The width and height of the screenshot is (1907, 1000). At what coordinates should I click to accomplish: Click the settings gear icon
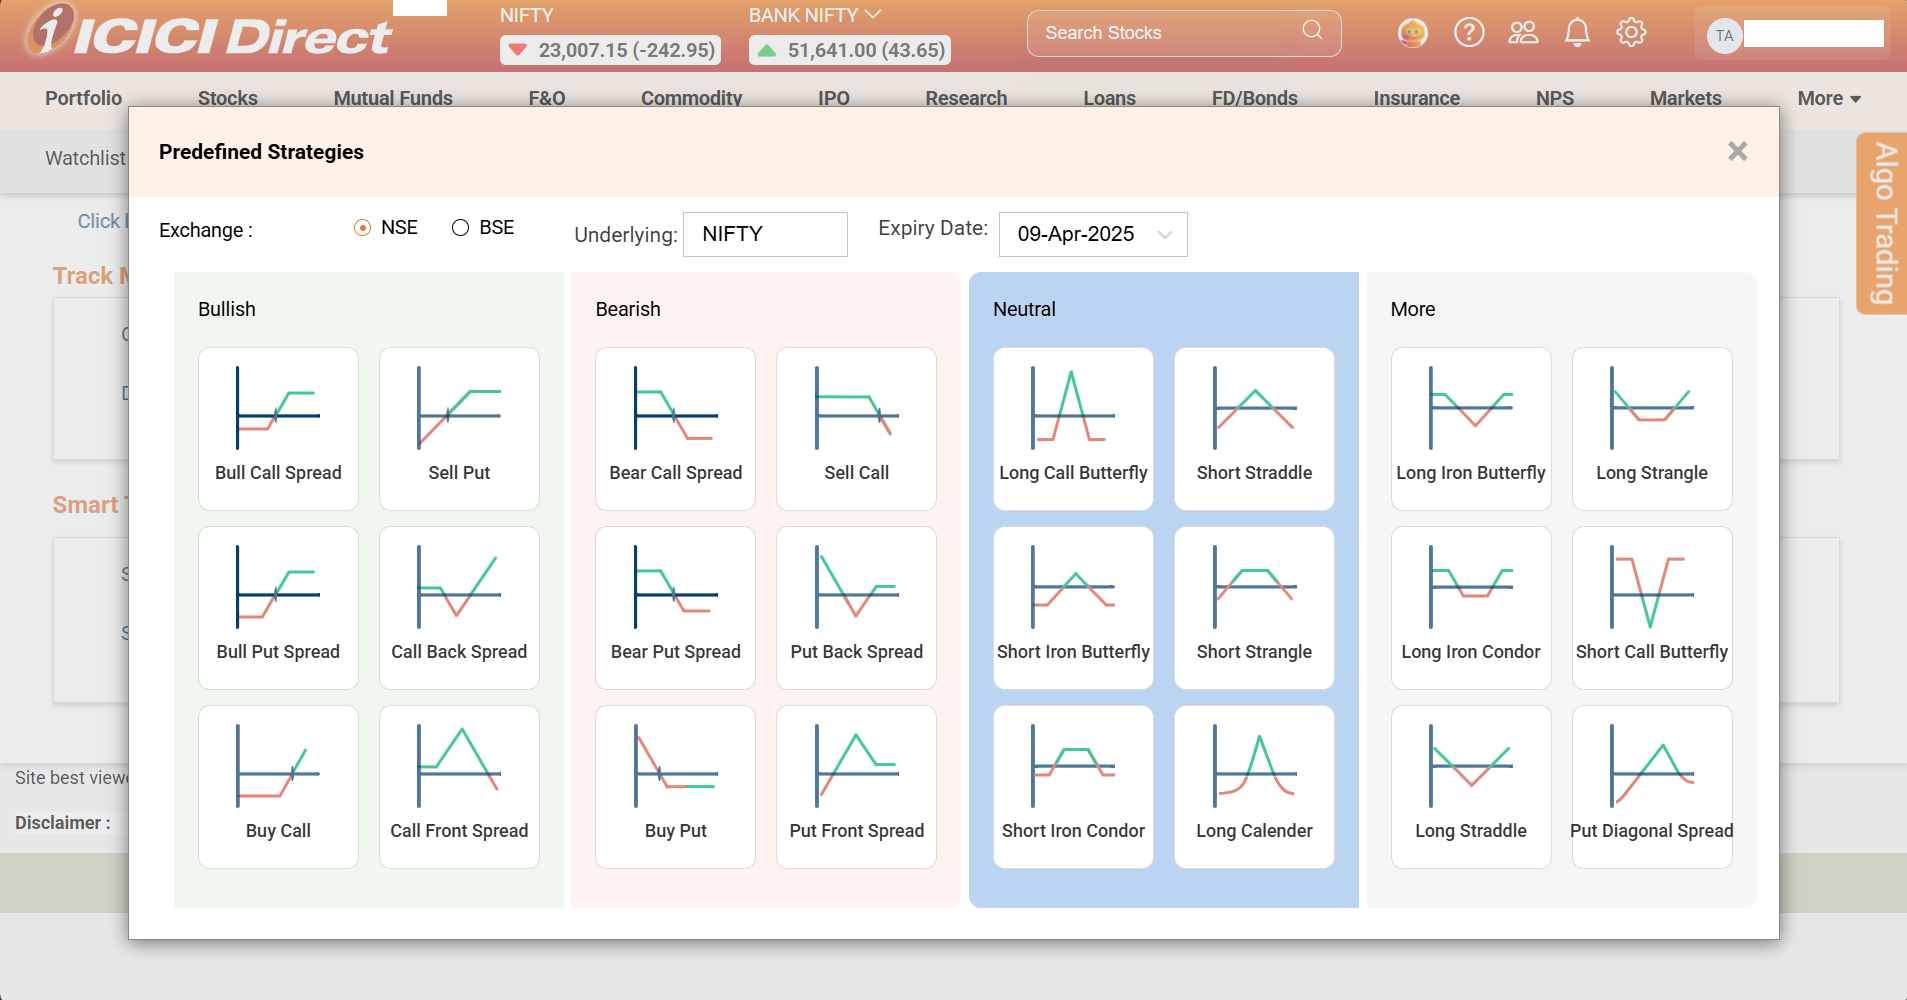click(x=1631, y=33)
